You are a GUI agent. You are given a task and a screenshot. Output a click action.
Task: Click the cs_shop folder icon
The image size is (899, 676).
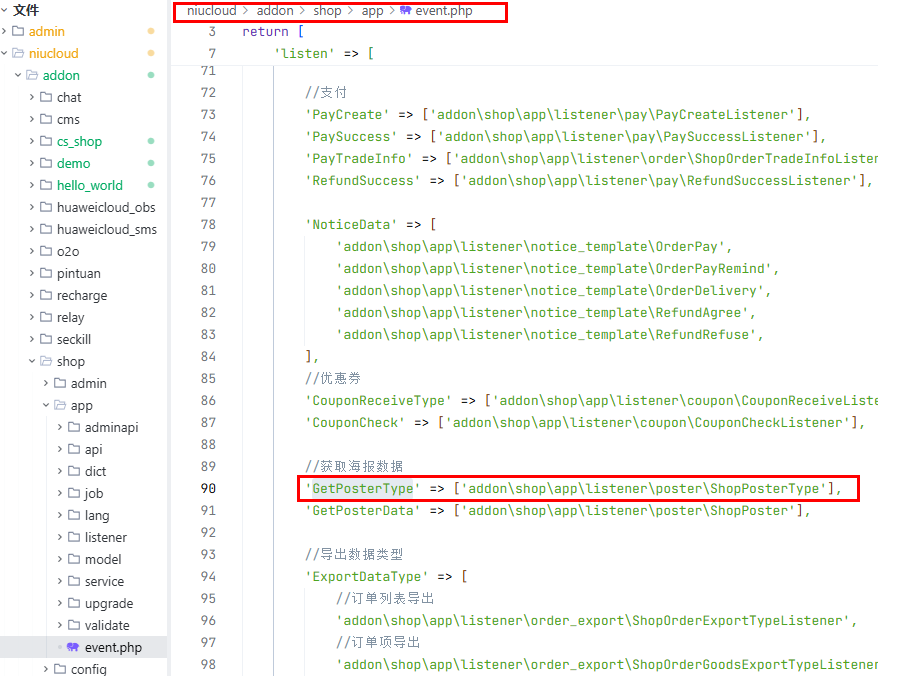point(47,142)
